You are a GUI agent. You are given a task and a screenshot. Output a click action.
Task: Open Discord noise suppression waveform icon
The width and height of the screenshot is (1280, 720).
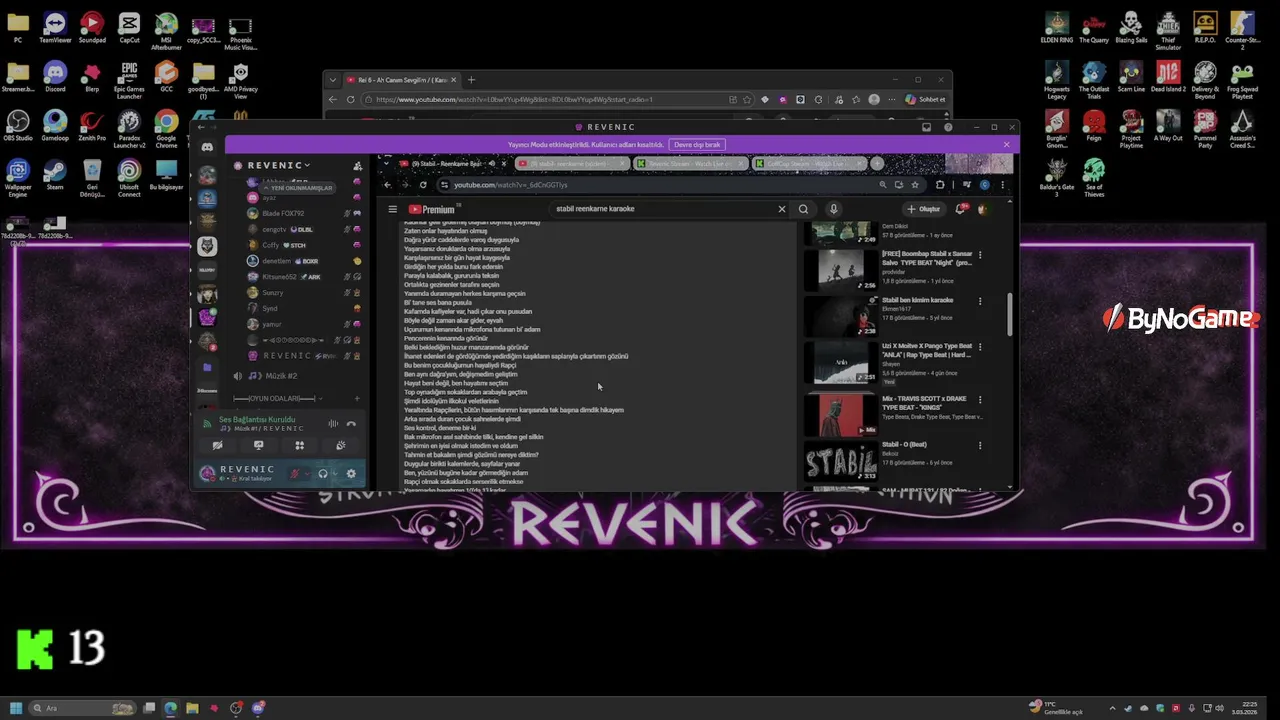(x=333, y=424)
